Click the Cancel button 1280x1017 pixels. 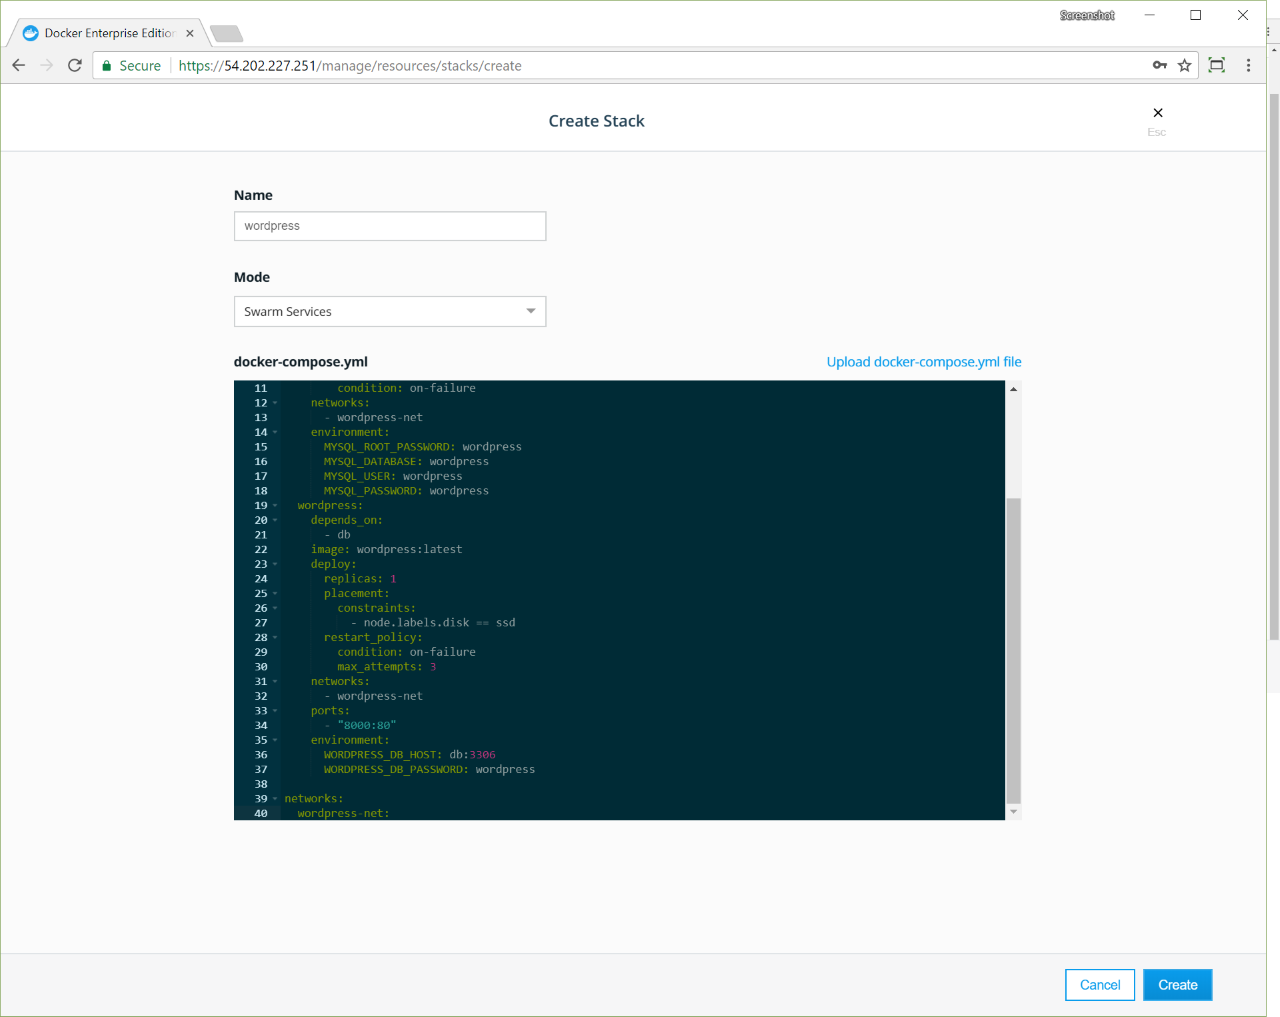click(x=1100, y=985)
